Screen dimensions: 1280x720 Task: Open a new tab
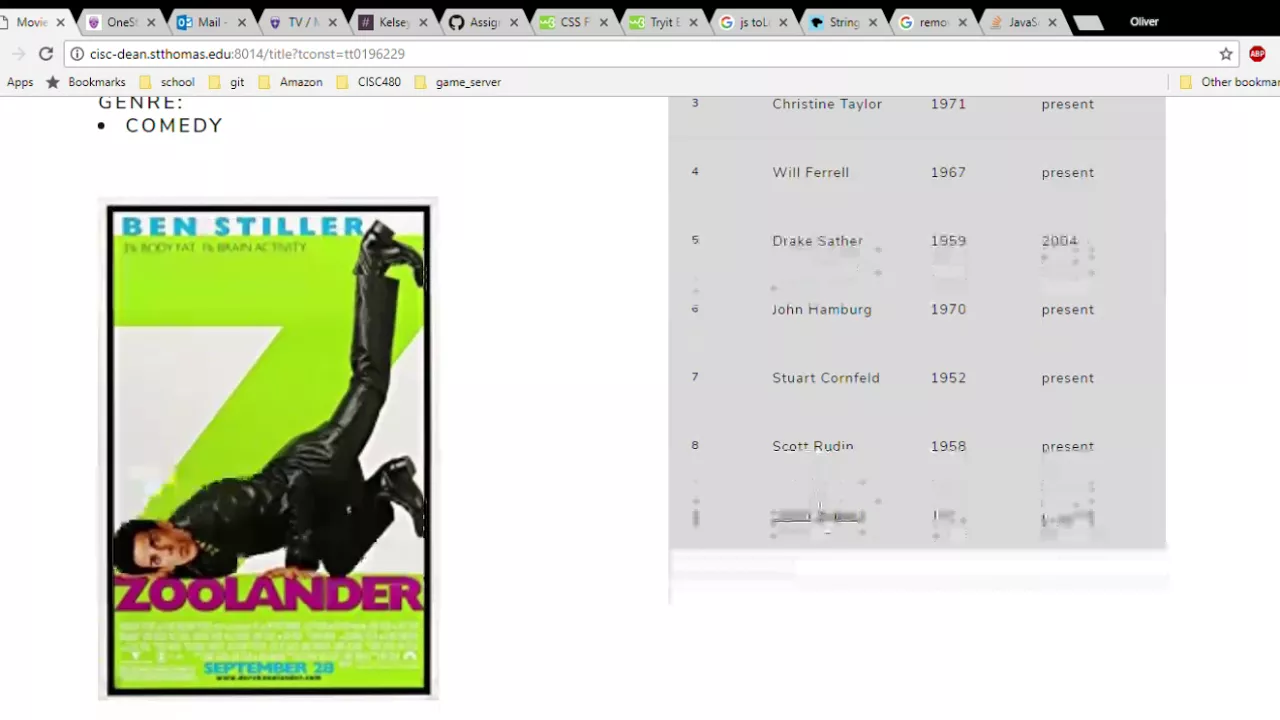pos(1088,23)
